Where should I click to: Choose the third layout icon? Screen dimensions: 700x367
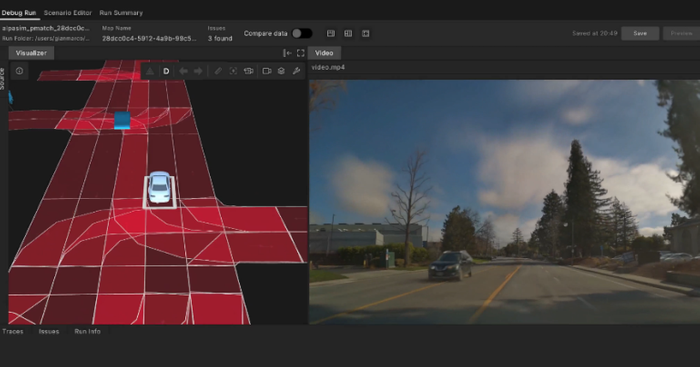(x=366, y=33)
